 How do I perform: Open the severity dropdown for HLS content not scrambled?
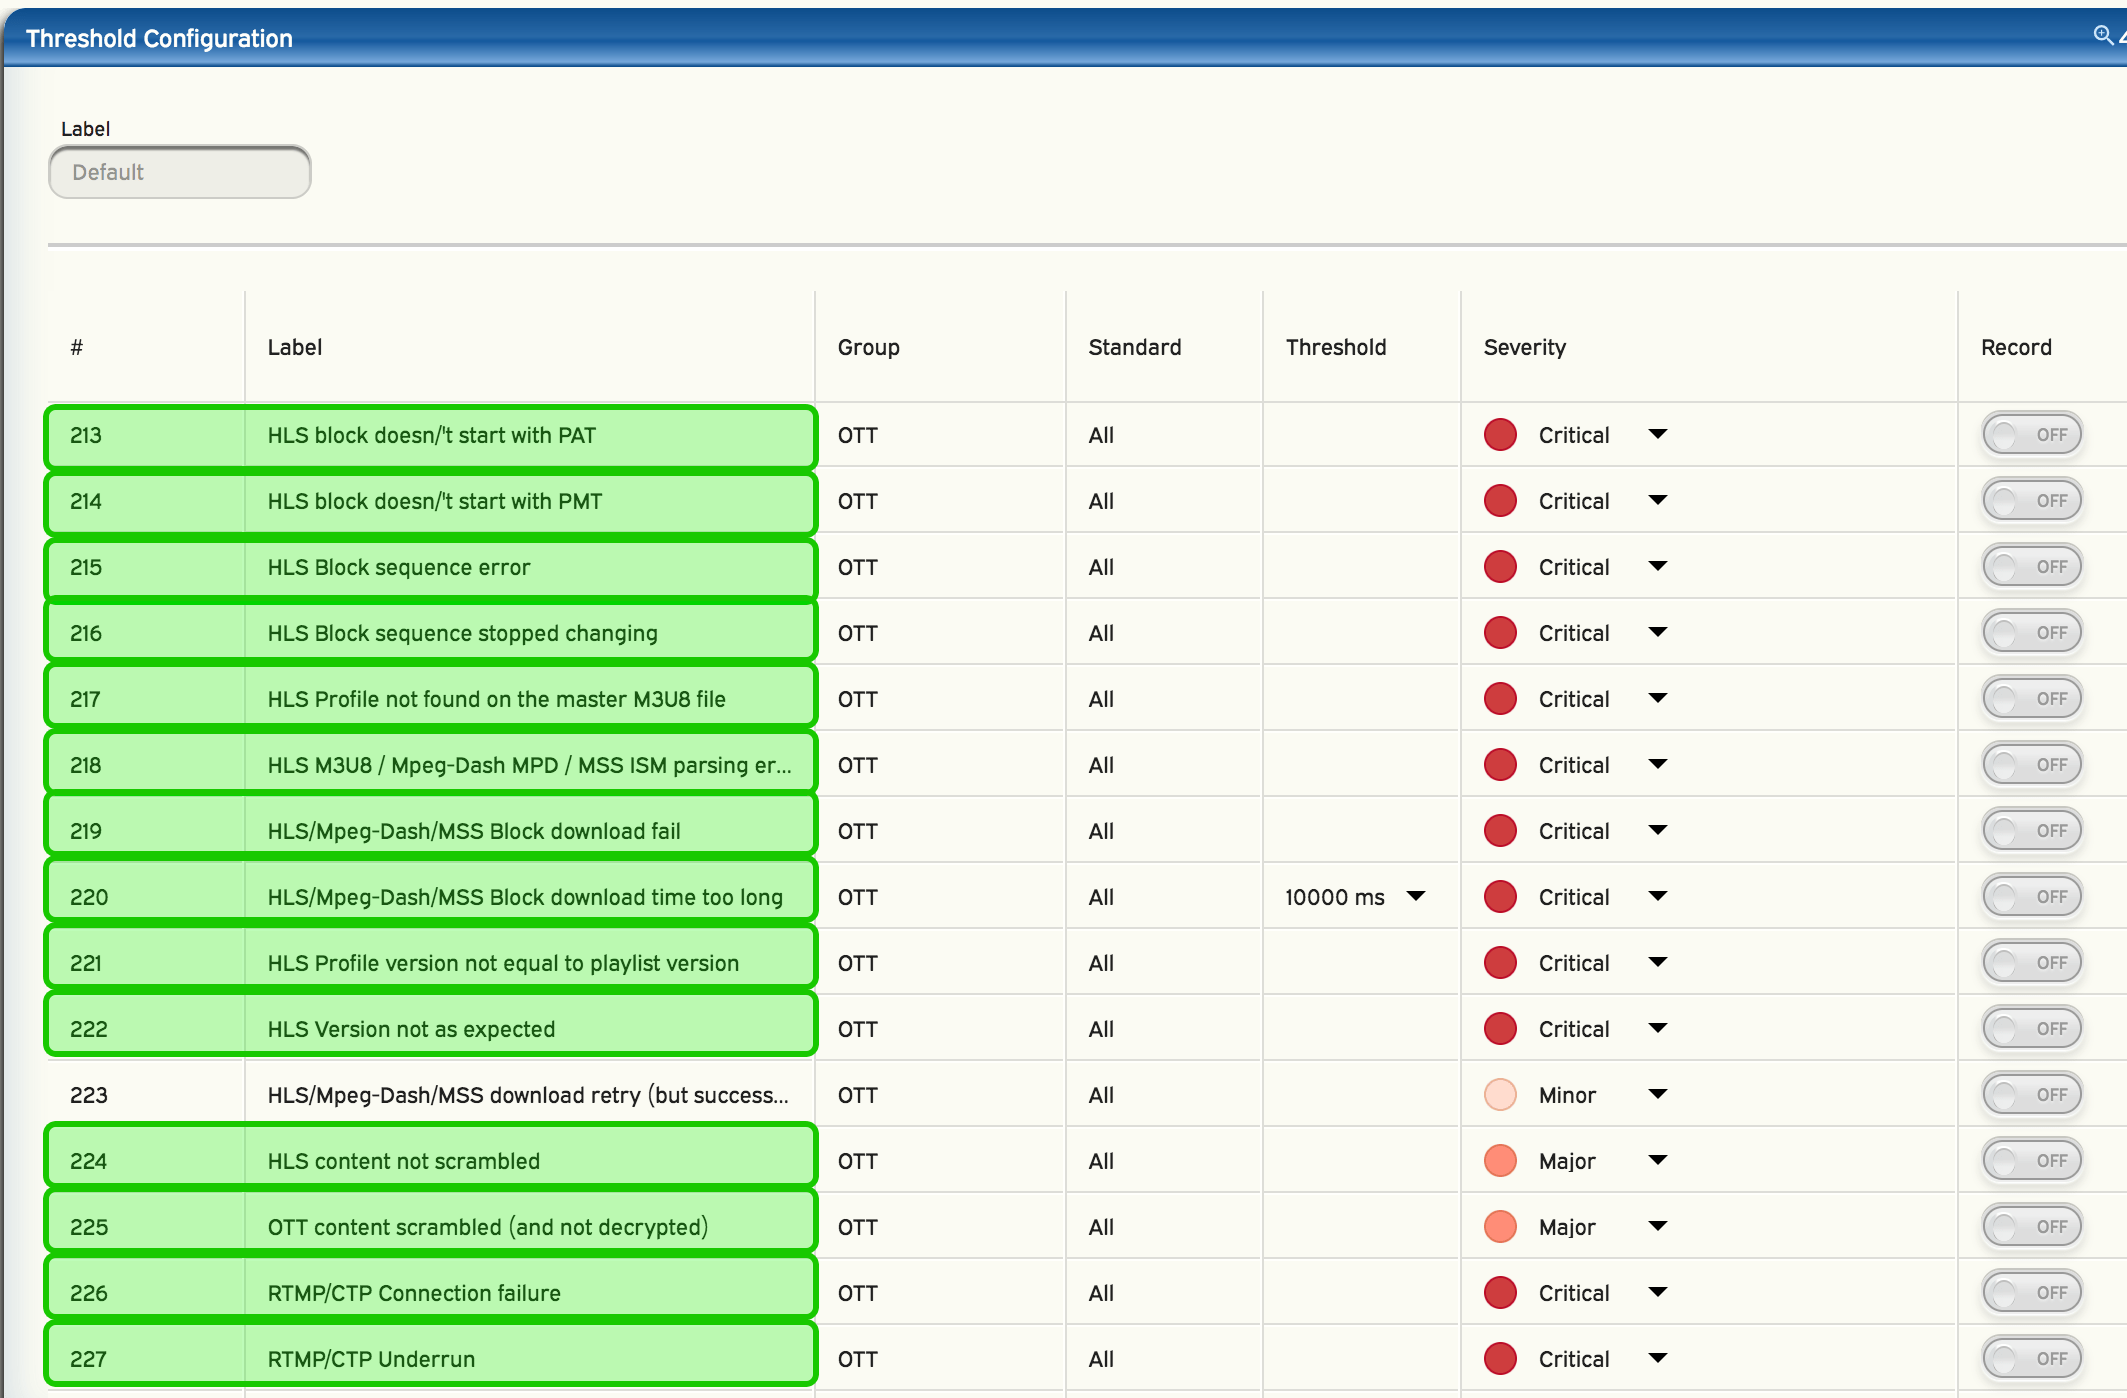pyautogui.click(x=1657, y=1160)
